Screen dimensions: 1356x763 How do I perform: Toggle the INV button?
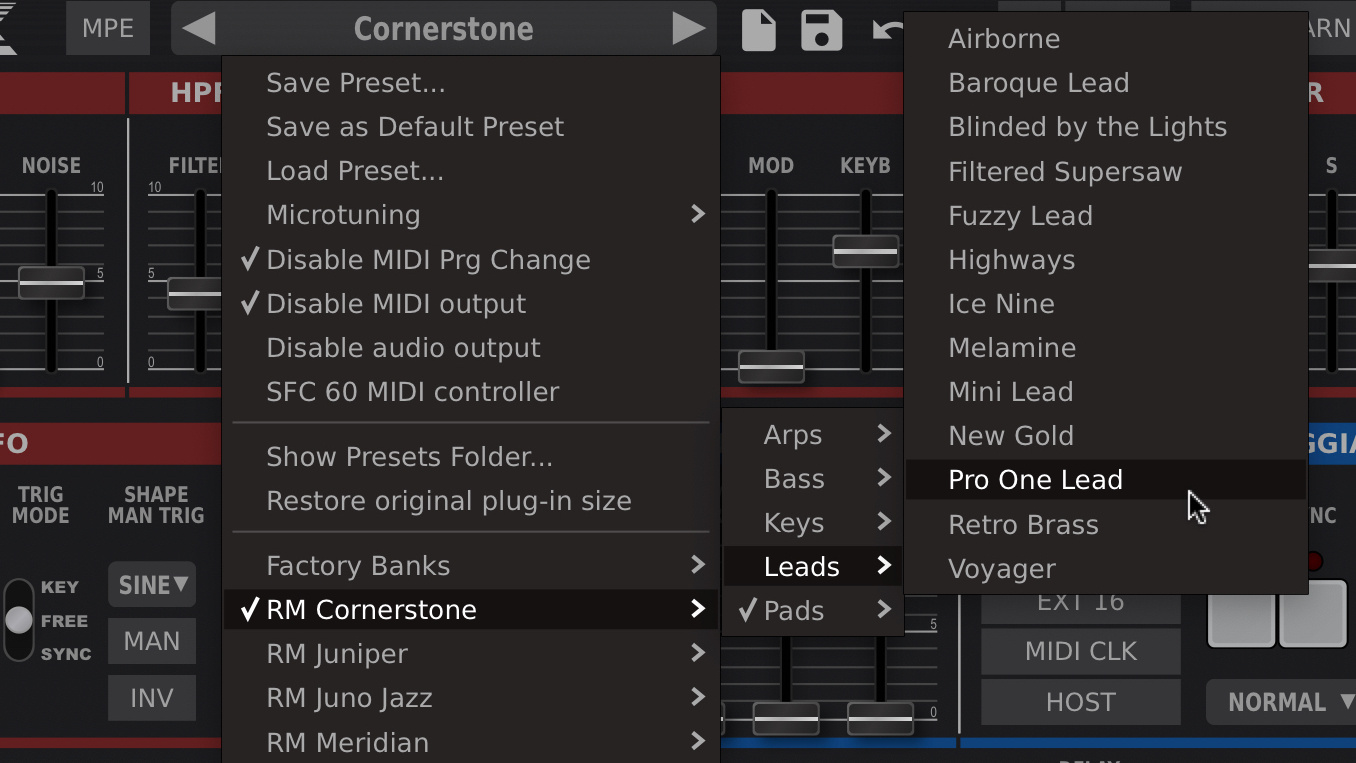152,697
